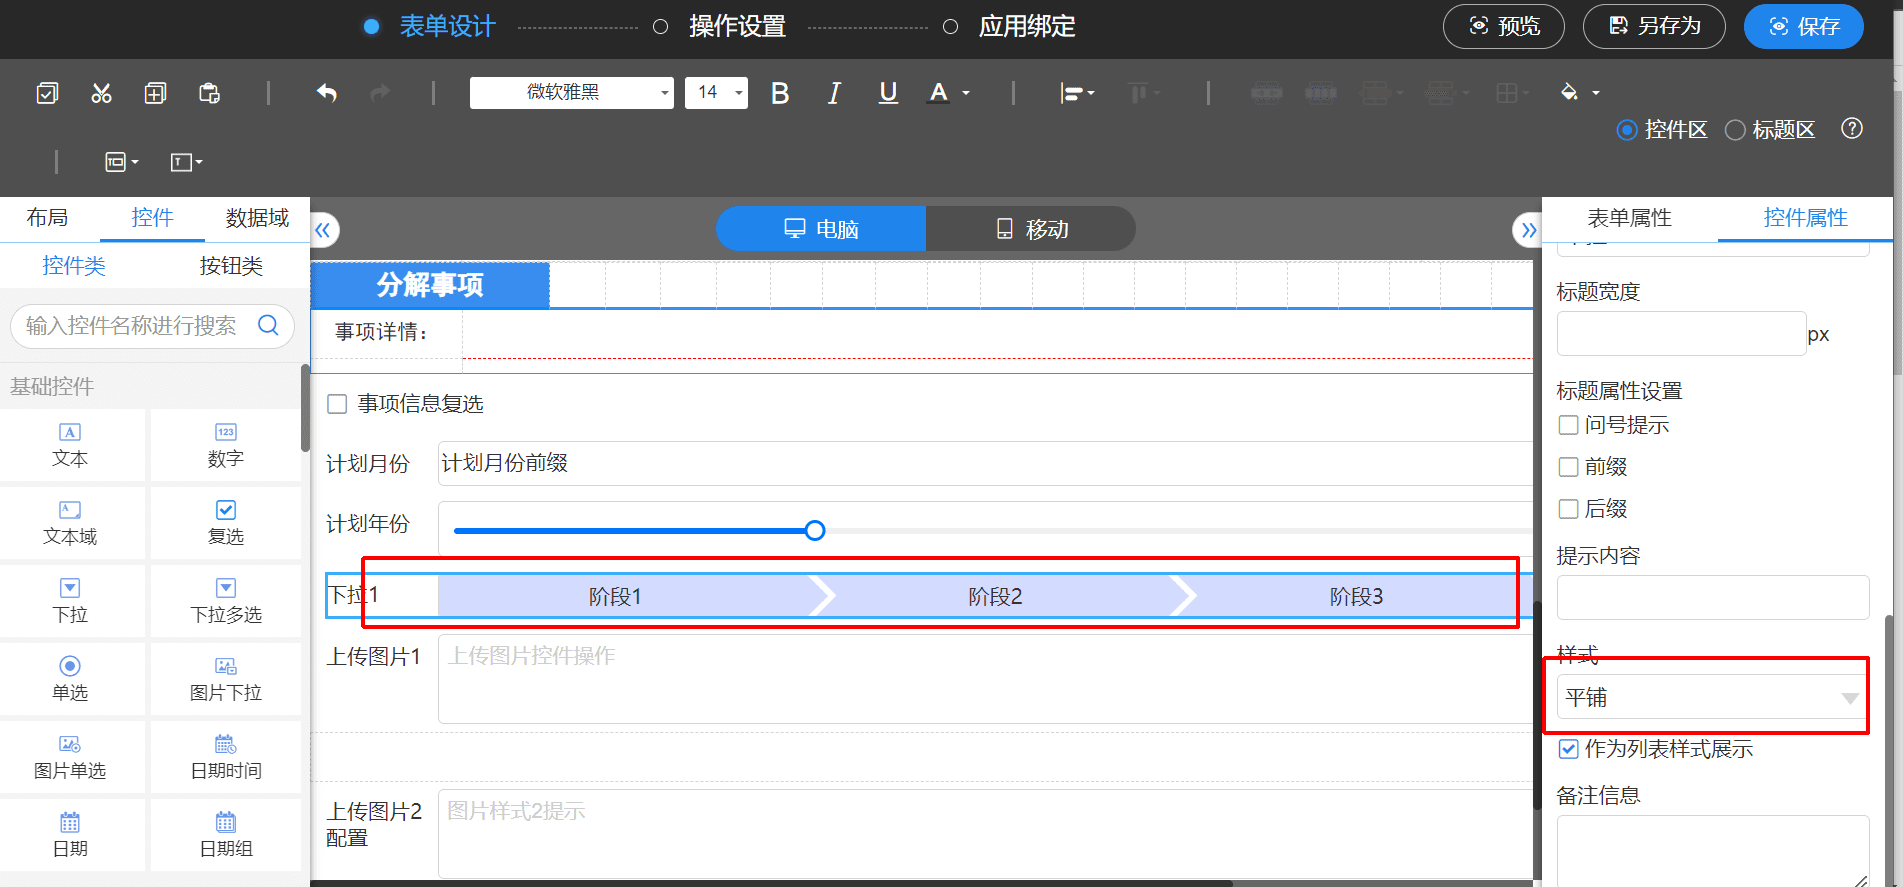Click the 备注信息 textarea
Viewport: 1903px width, 887px height.
[1712, 851]
